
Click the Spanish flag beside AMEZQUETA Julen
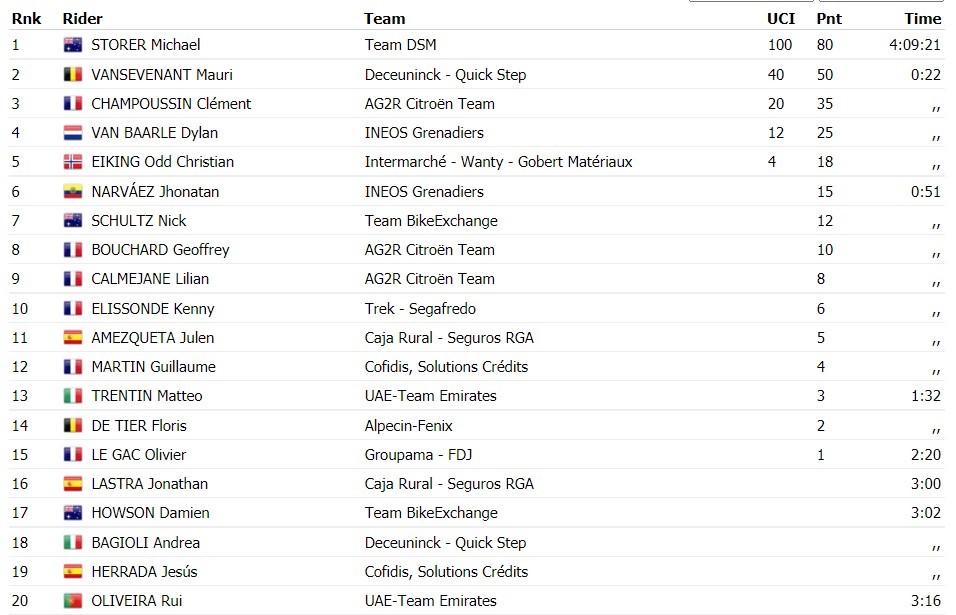(73, 337)
